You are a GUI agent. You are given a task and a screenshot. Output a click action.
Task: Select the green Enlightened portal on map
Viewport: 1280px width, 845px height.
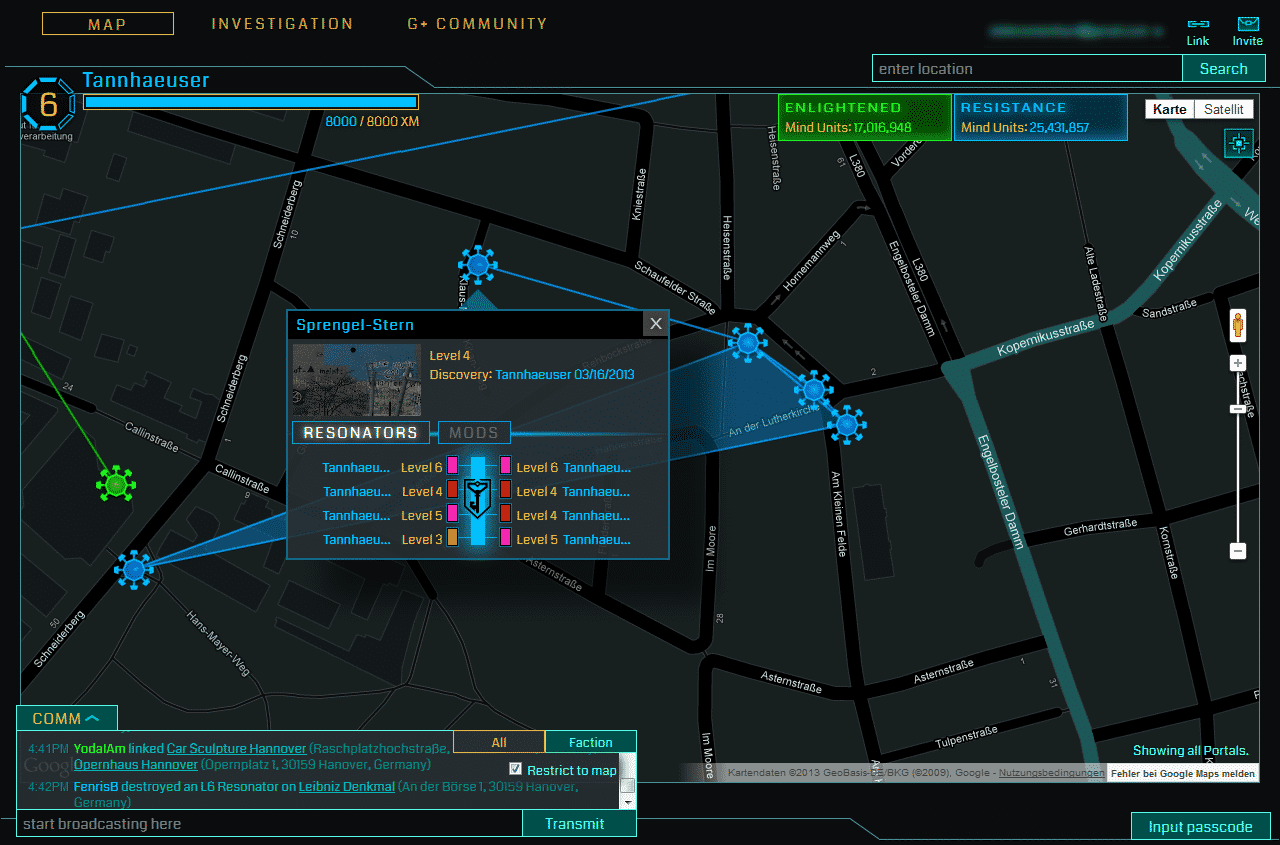(116, 484)
